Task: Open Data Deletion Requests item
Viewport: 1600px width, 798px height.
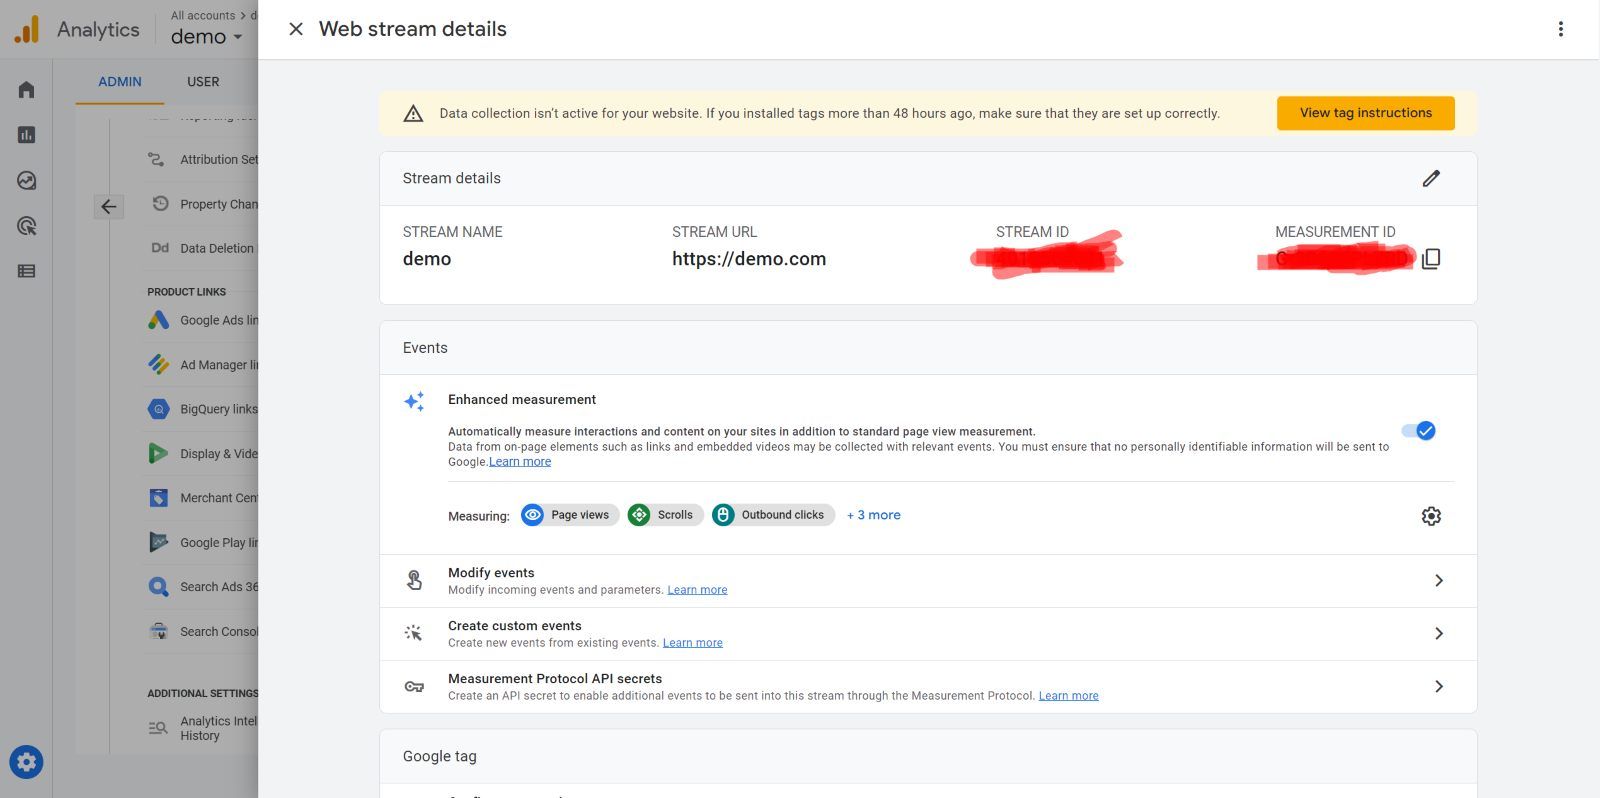Action: [201, 248]
